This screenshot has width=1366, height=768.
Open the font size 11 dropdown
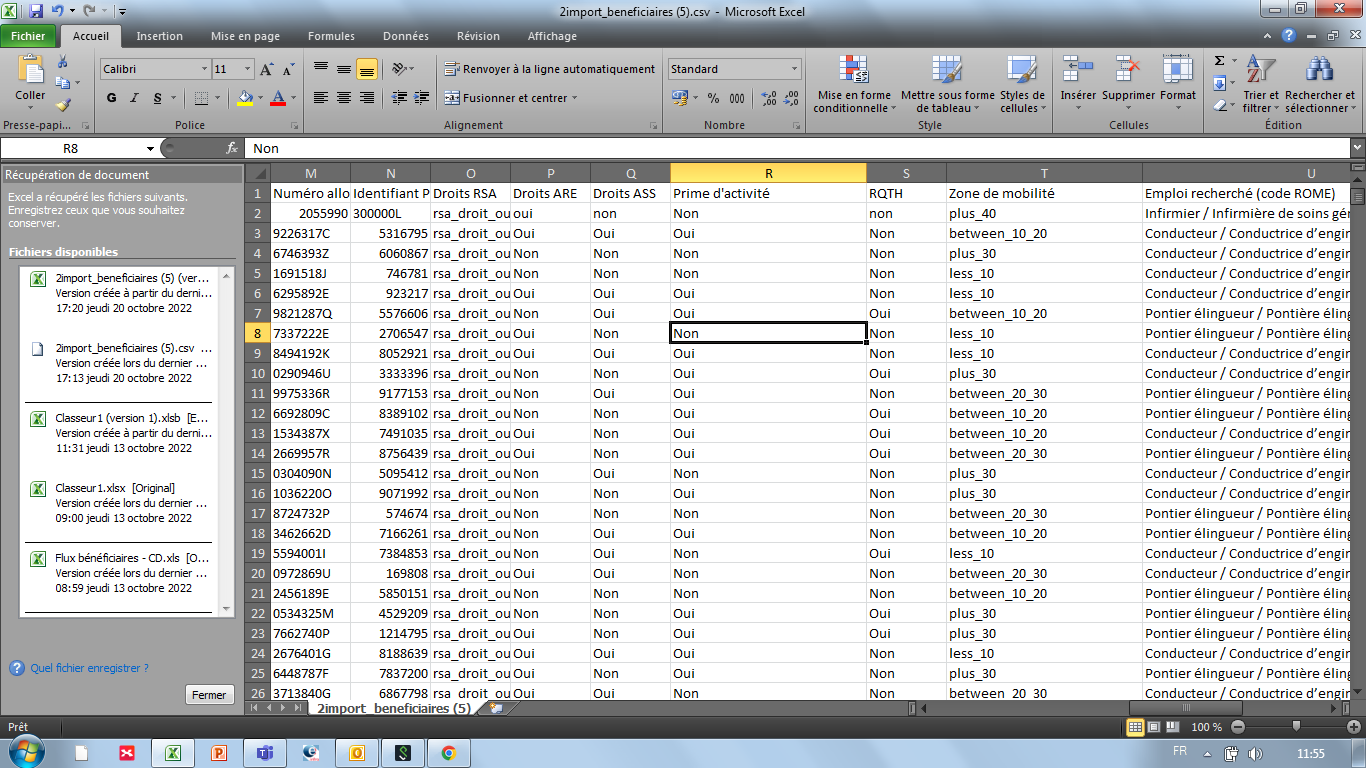coord(248,69)
